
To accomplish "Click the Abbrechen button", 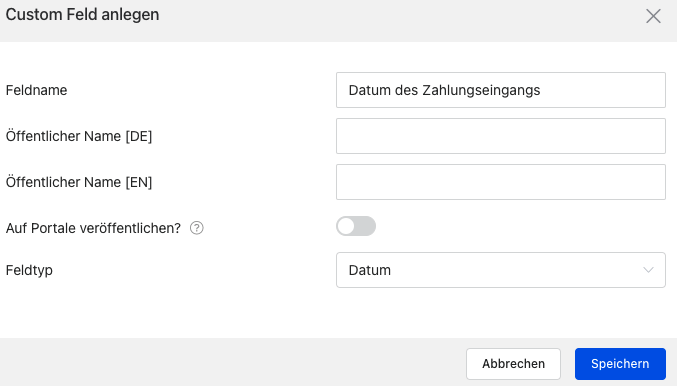I will [513, 364].
